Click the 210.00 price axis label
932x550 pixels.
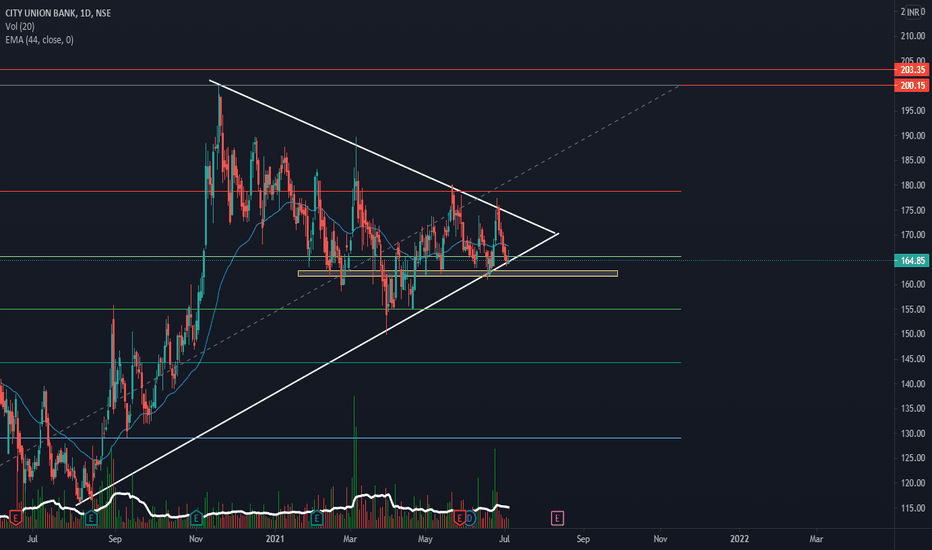(x=912, y=36)
